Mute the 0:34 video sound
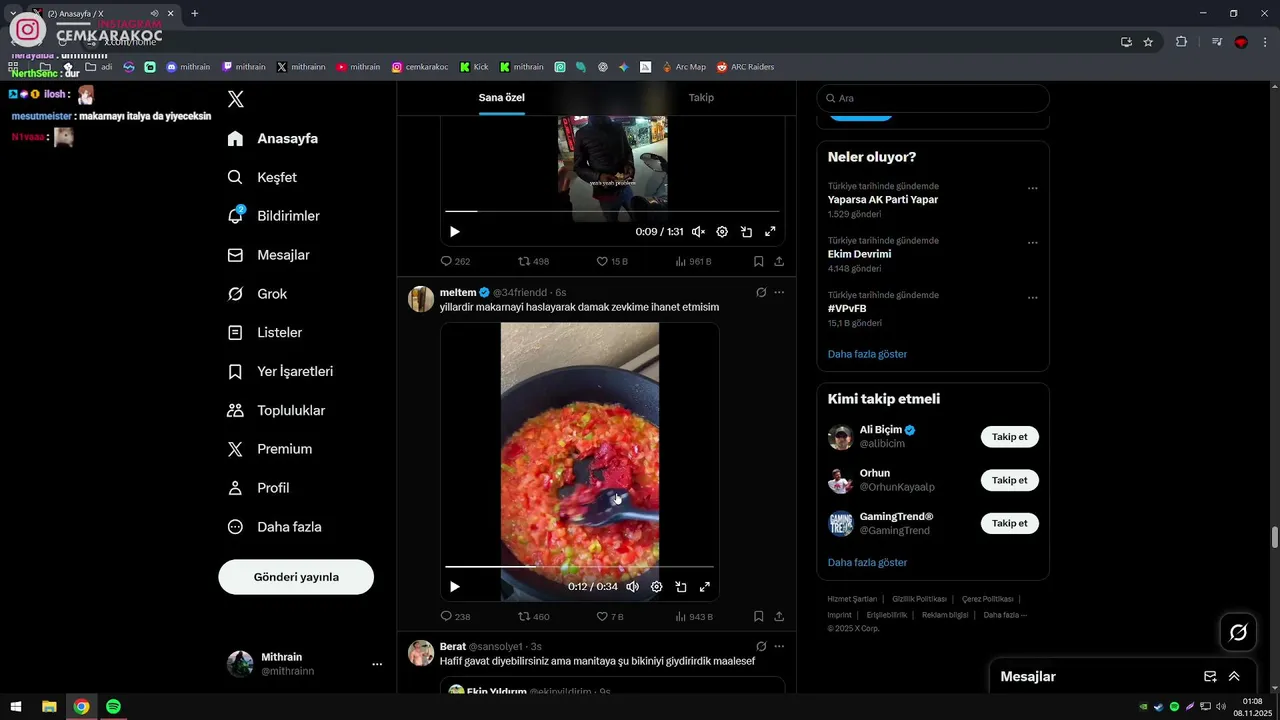This screenshot has width=1280, height=720. (632, 587)
